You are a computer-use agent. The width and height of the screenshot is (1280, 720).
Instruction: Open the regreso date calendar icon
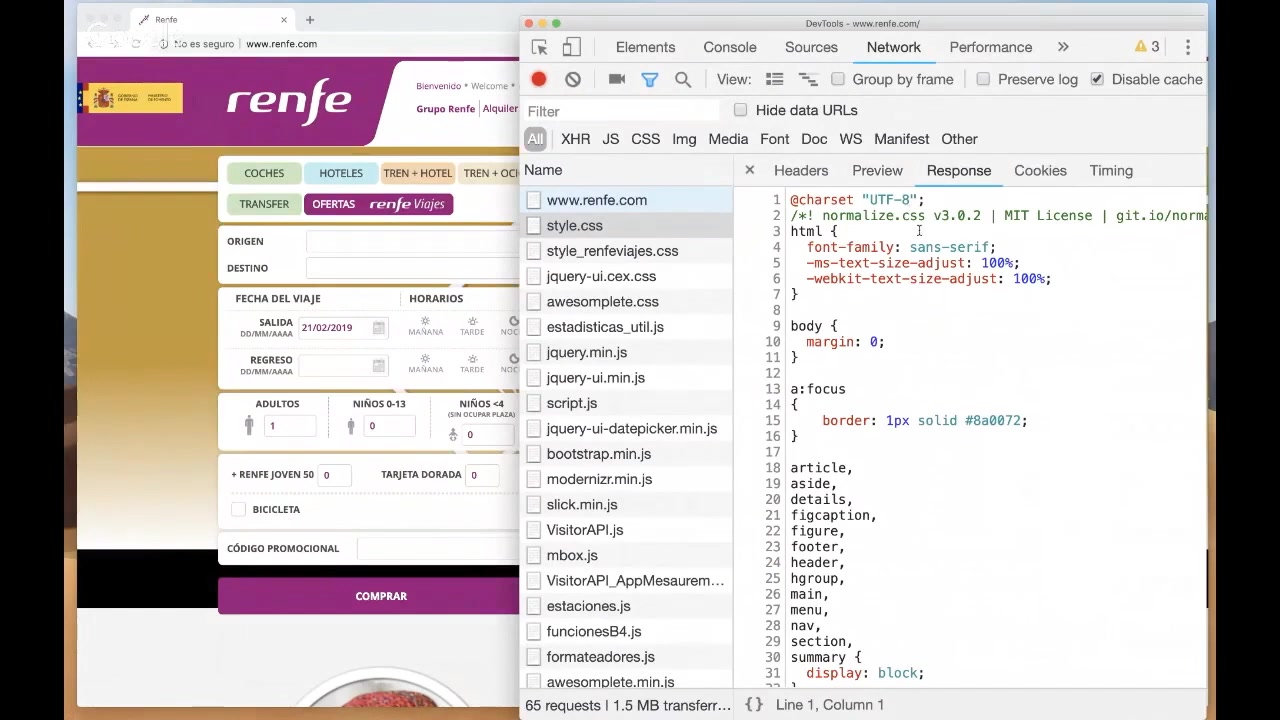pos(379,365)
